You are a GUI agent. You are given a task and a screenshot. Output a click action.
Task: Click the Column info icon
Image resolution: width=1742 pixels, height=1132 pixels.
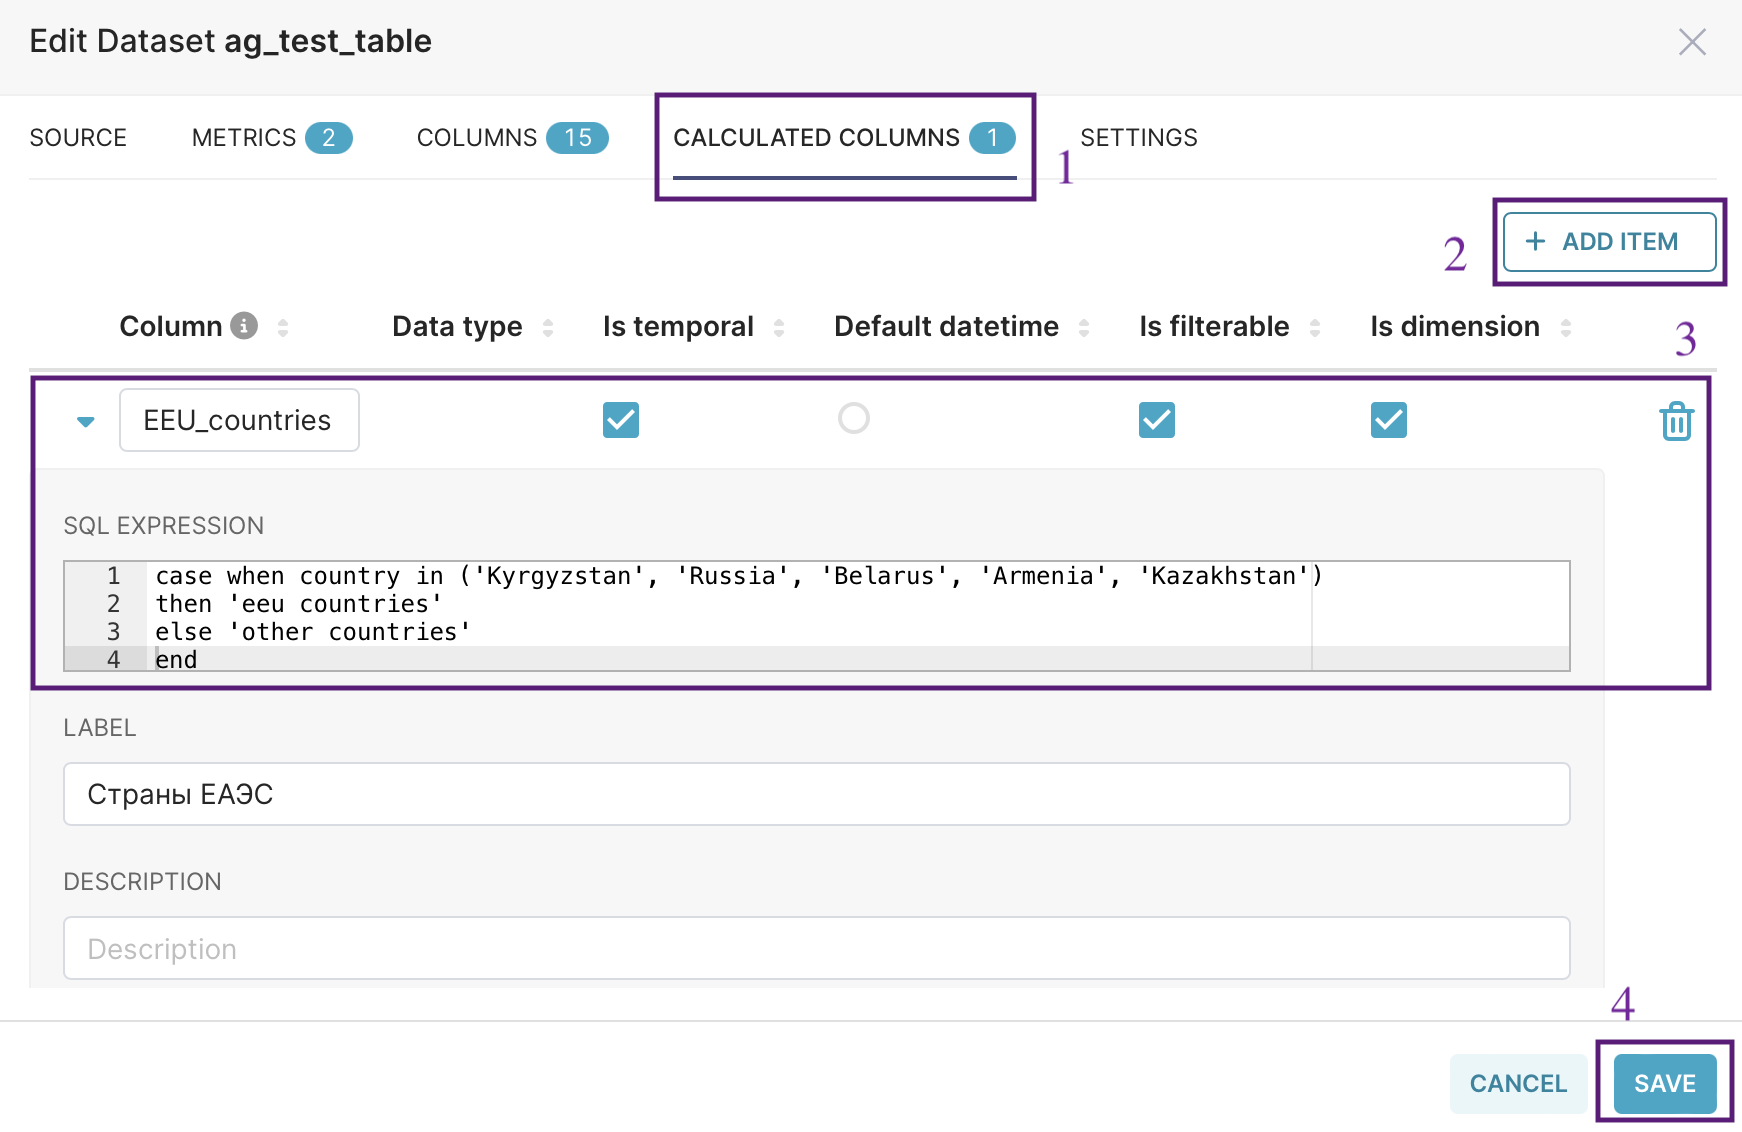tap(244, 326)
